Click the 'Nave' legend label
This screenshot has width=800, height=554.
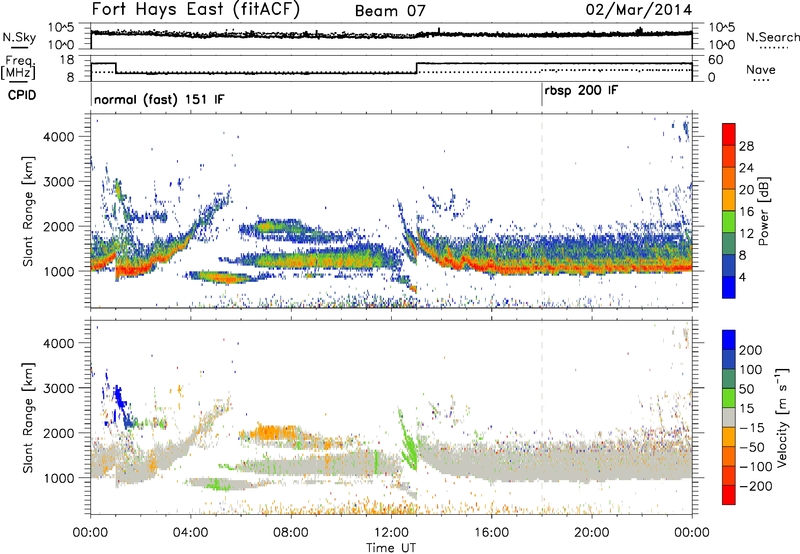point(761,69)
